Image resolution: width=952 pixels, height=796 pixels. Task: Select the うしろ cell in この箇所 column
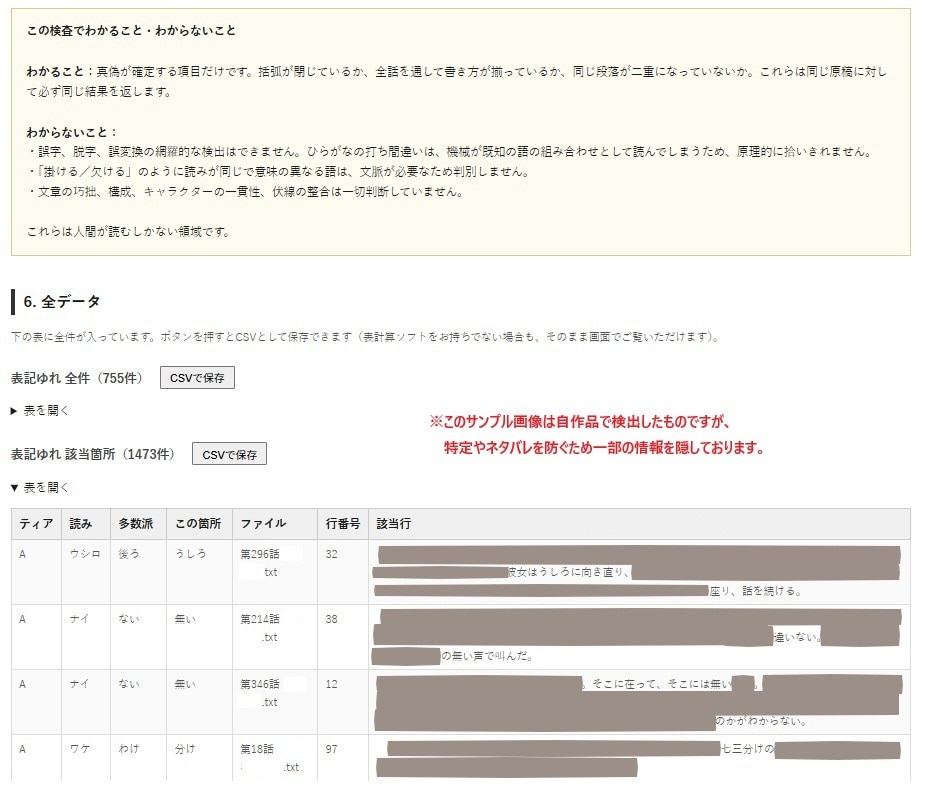199,572
